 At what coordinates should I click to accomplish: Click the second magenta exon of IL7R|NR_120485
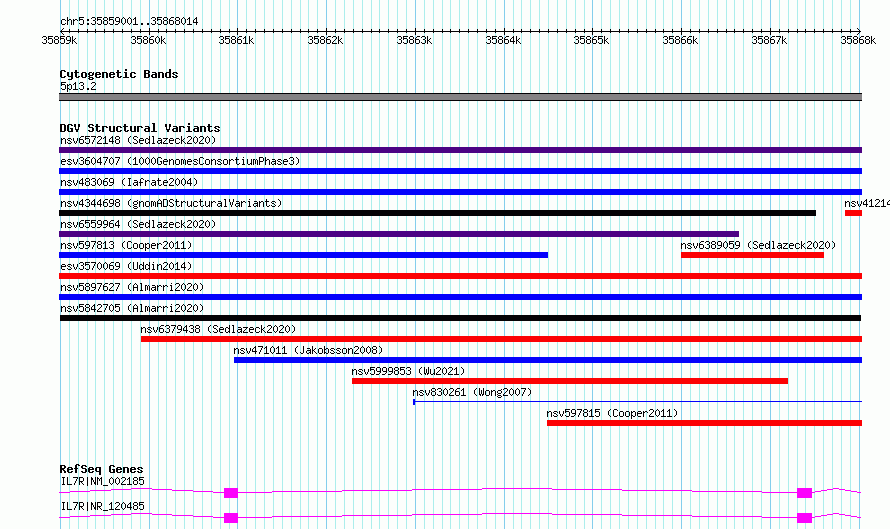click(804, 518)
